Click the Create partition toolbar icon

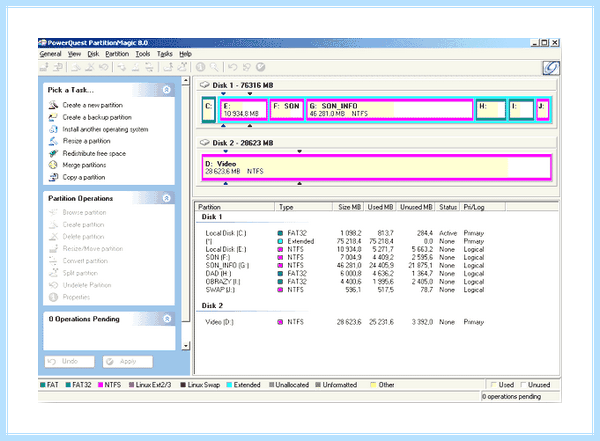[75, 67]
